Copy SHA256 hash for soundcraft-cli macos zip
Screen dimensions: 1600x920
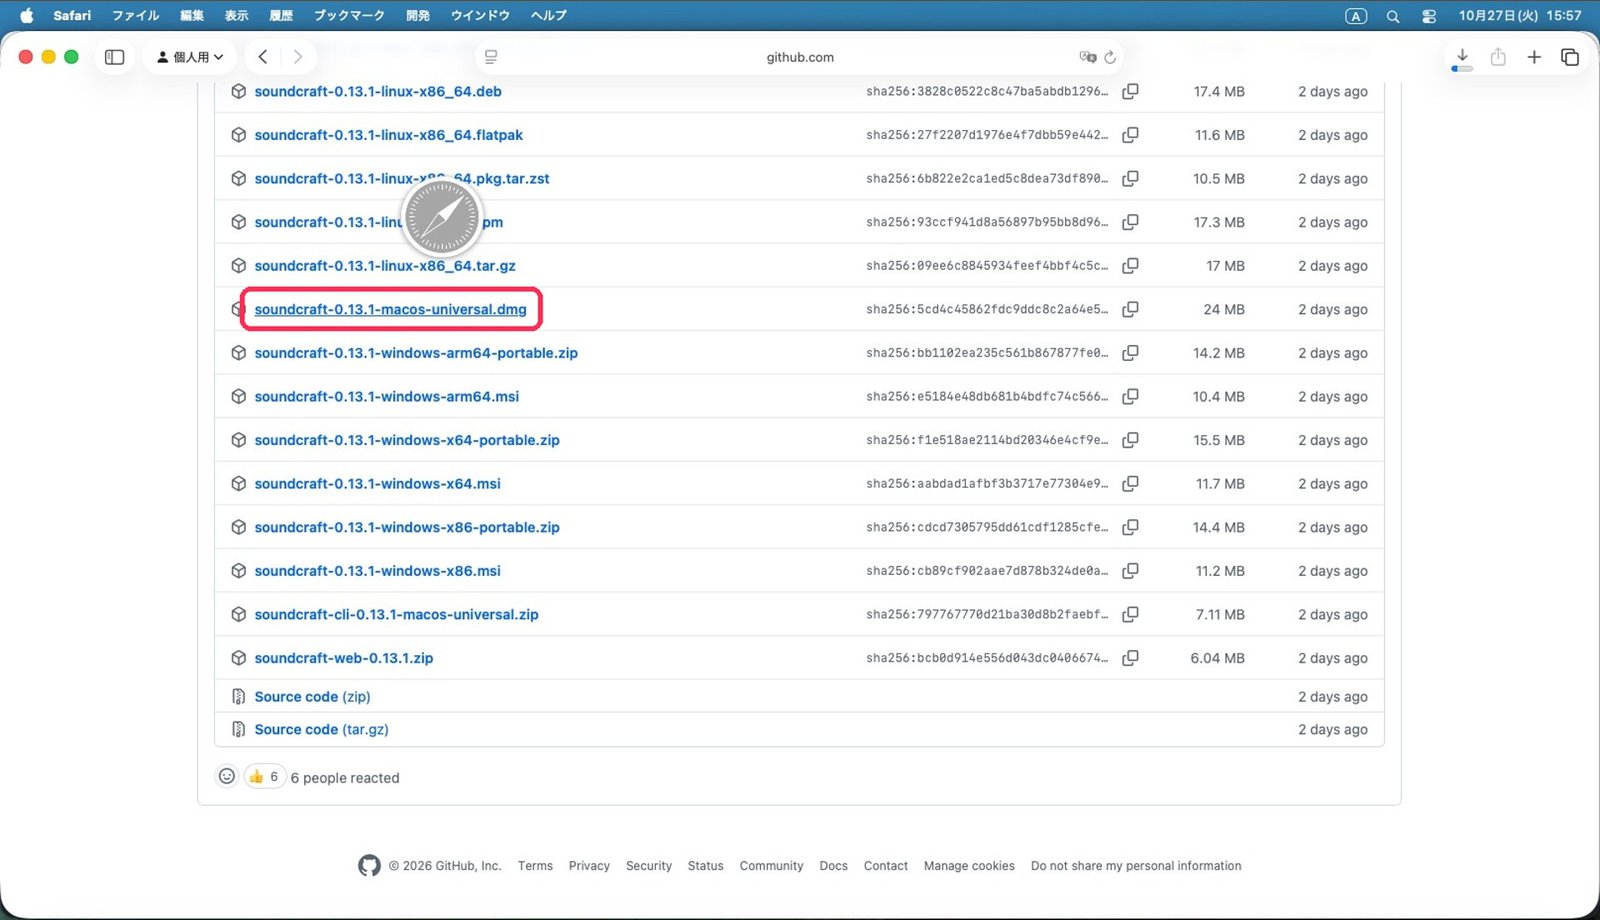[x=1130, y=614]
